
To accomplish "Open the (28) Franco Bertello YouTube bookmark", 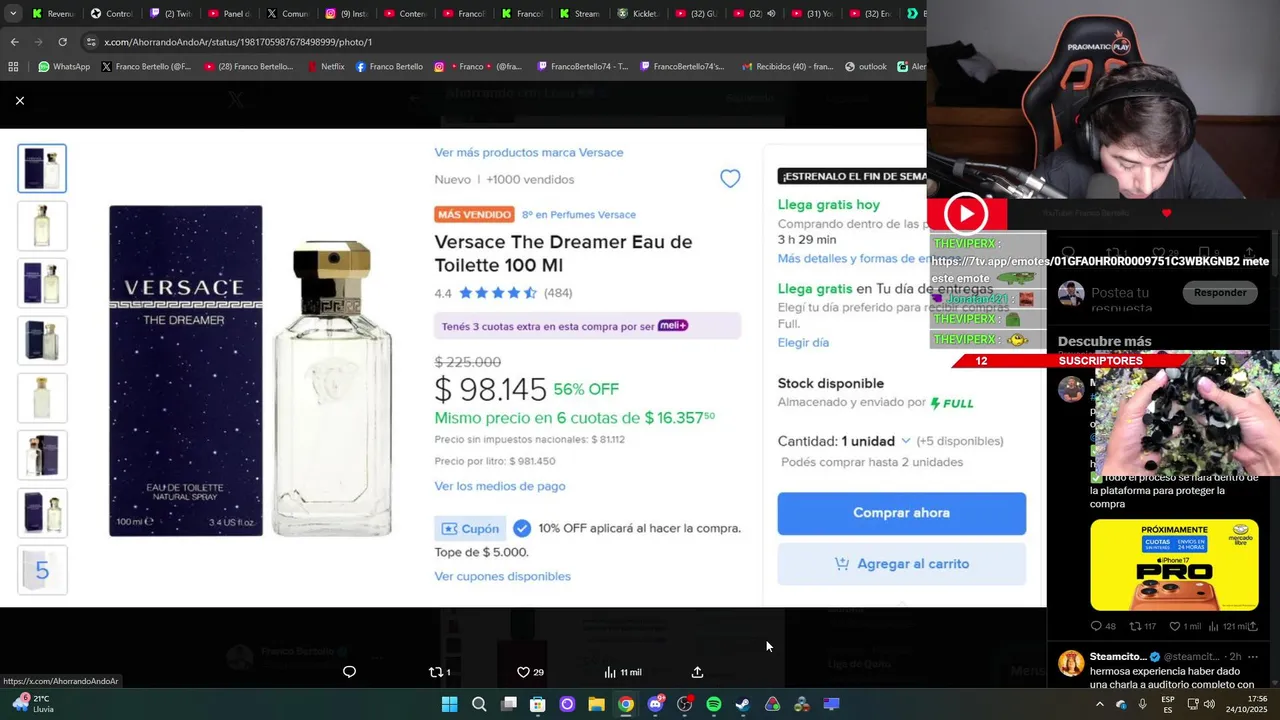I will 248,67.
